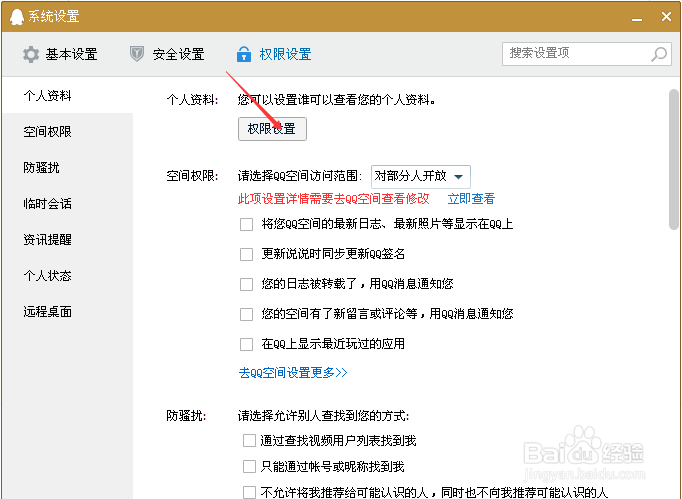Click the vertical scrollbar thumb
This screenshot has height=499, width=682.
(x=674, y=159)
